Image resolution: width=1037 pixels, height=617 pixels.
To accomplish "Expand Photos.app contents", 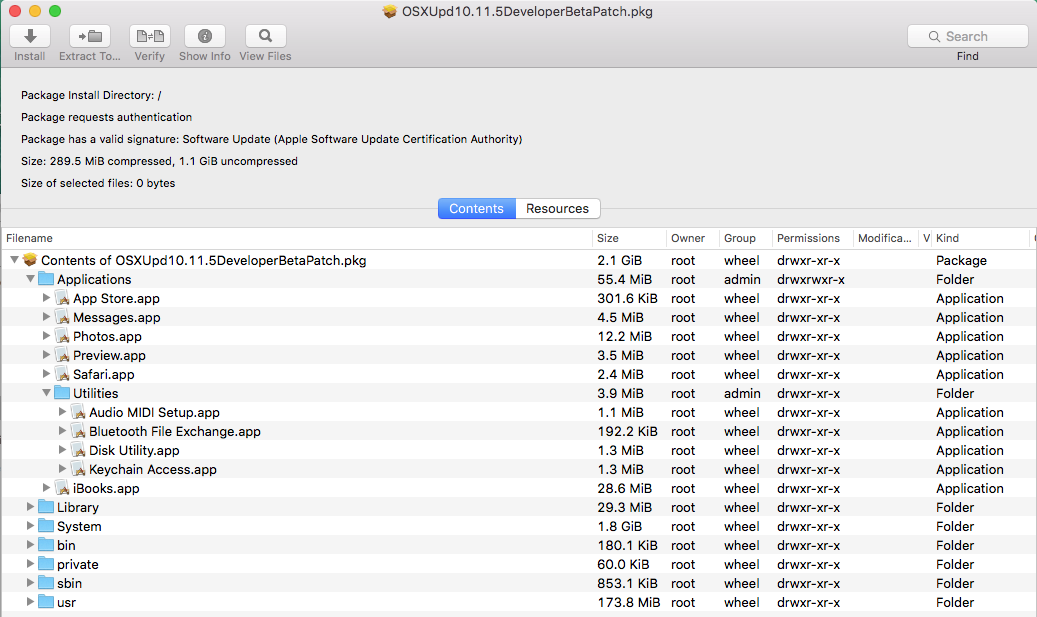I will click(x=46, y=336).
